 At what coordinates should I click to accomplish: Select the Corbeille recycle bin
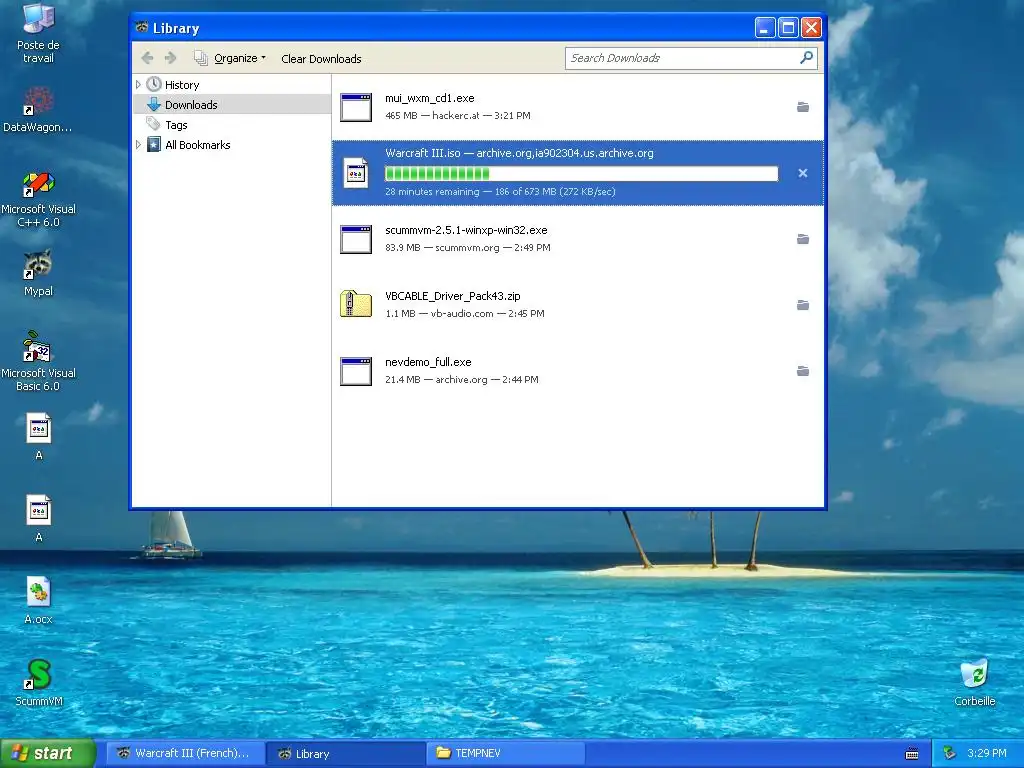974,682
